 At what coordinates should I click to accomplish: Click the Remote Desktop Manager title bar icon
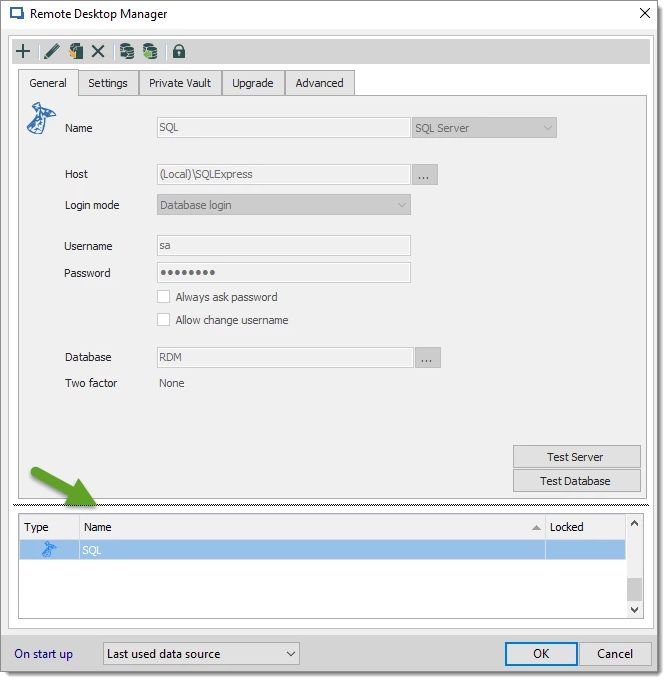click(17, 13)
